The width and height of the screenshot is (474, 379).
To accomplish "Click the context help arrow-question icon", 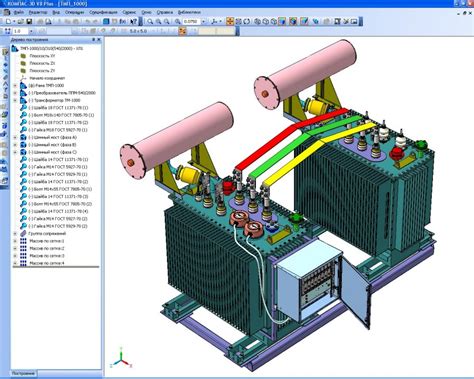I will 133,22.
